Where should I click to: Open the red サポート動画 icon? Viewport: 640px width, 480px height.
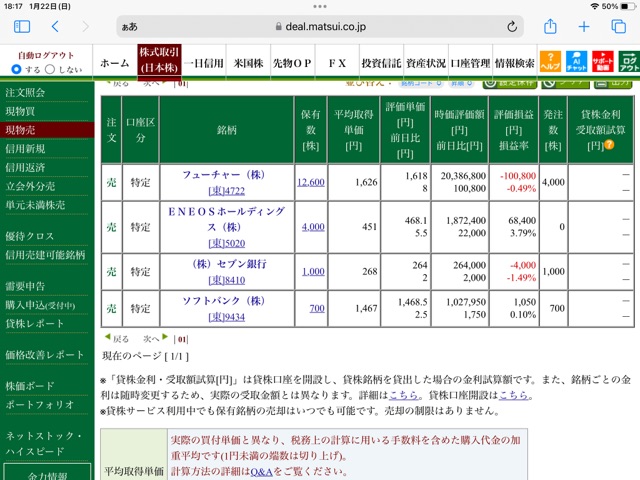[602, 62]
